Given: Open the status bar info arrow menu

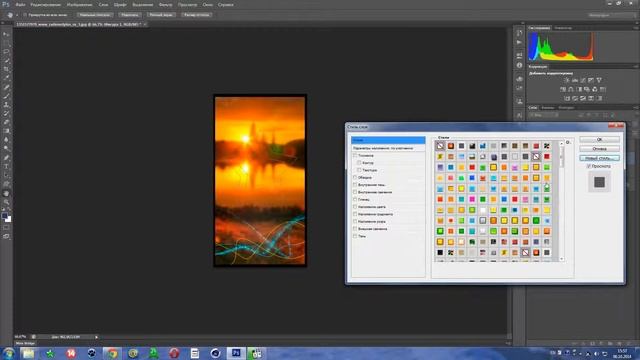Looking at the screenshot, I should pyautogui.click(x=96, y=337).
